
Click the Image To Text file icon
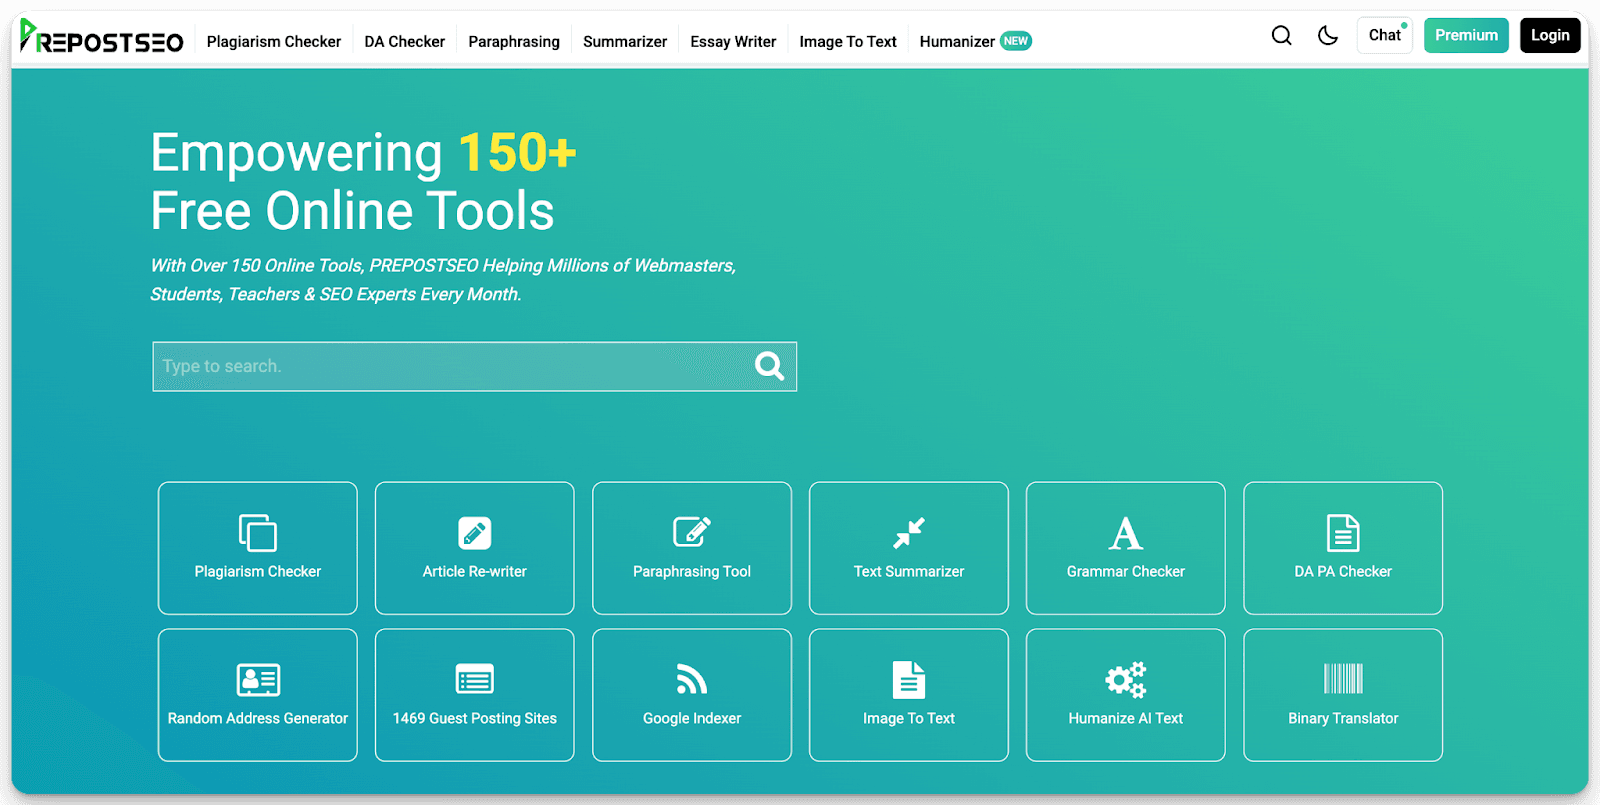tap(909, 680)
